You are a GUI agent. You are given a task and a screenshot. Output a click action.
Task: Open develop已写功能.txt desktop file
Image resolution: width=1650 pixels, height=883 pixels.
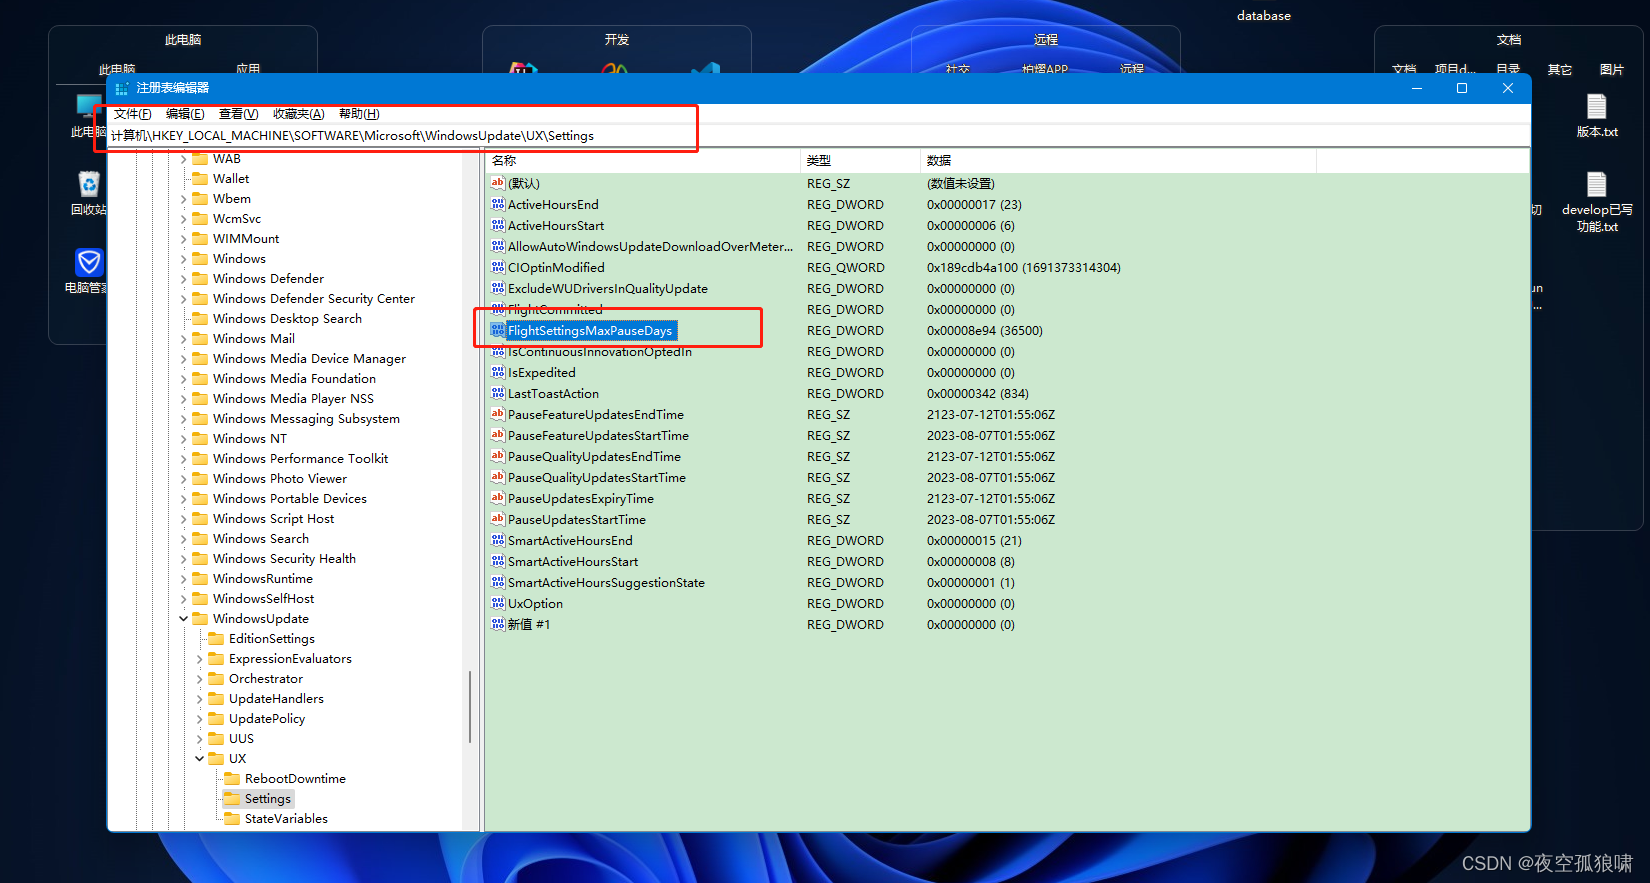(1597, 202)
